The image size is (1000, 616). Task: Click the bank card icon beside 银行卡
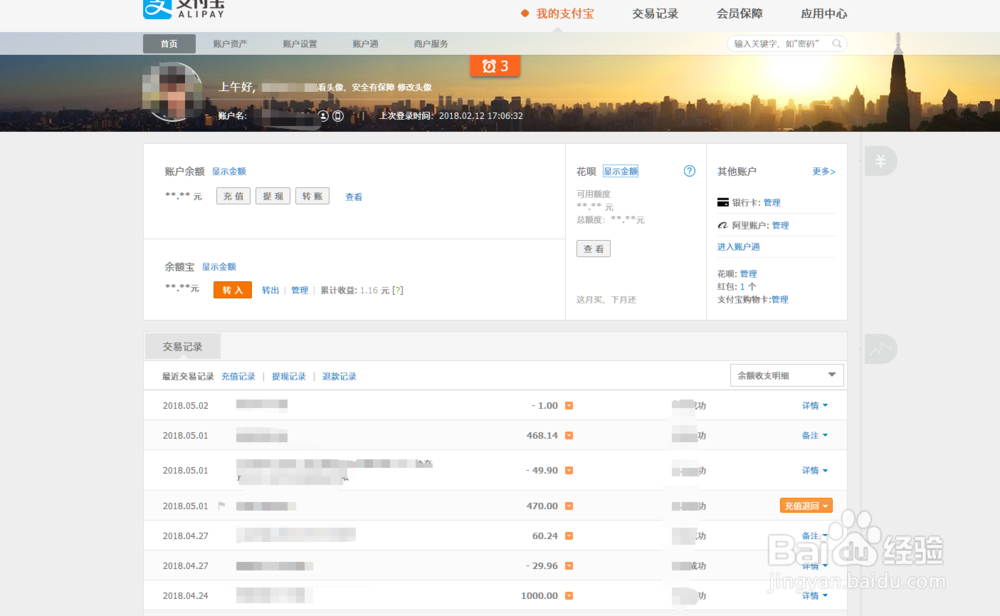(x=722, y=201)
